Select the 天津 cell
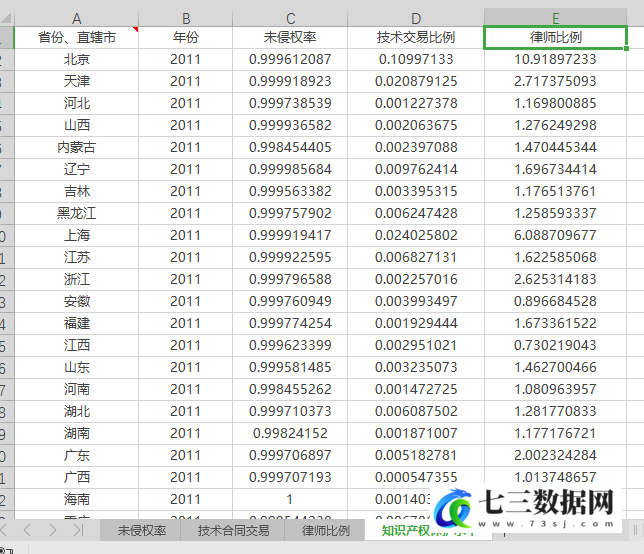This screenshot has height=554, width=644. click(x=76, y=81)
